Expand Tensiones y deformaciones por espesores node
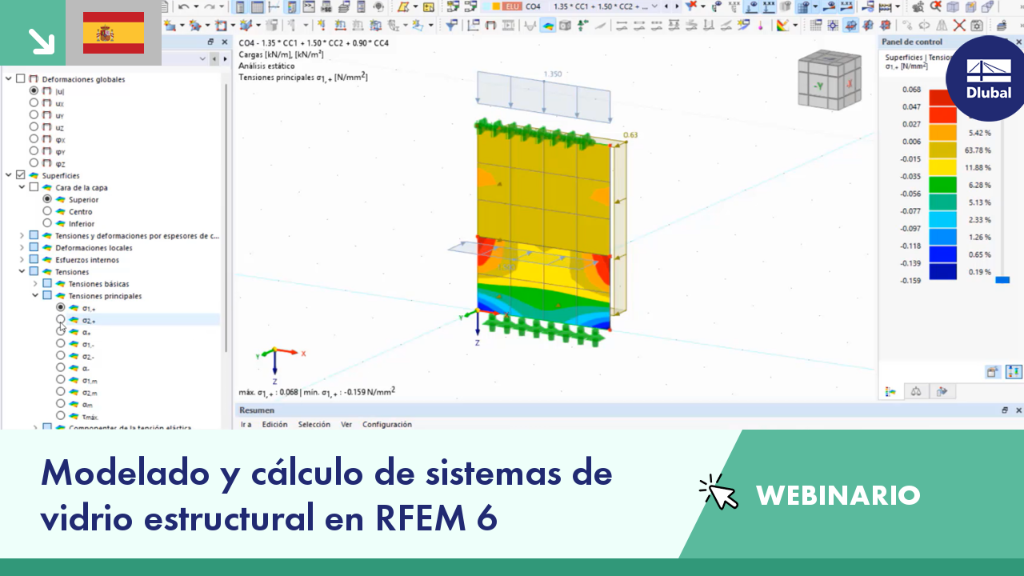Viewport: 1024px width, 576px height. click(x=22, y=235)
